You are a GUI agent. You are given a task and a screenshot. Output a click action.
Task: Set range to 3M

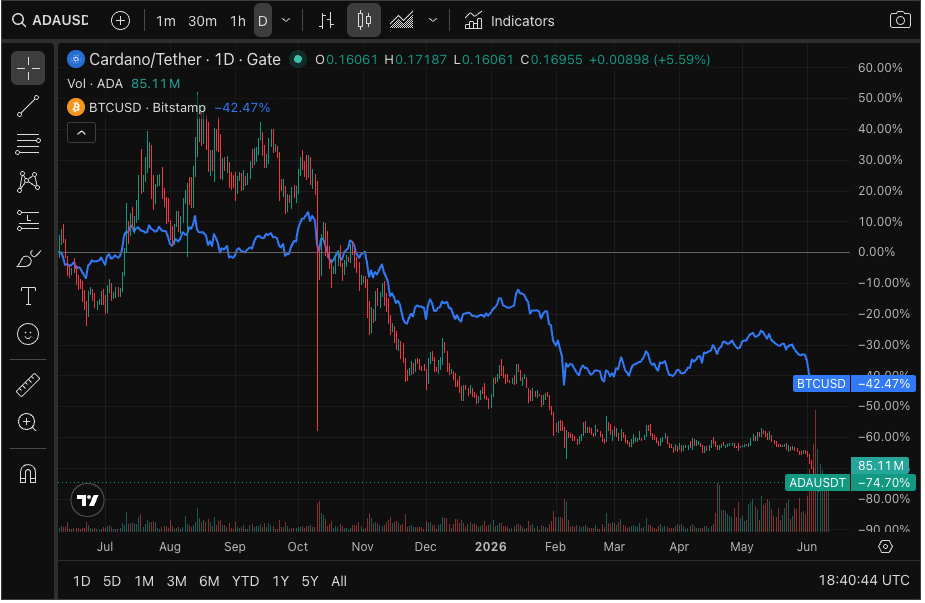[176, 582]
